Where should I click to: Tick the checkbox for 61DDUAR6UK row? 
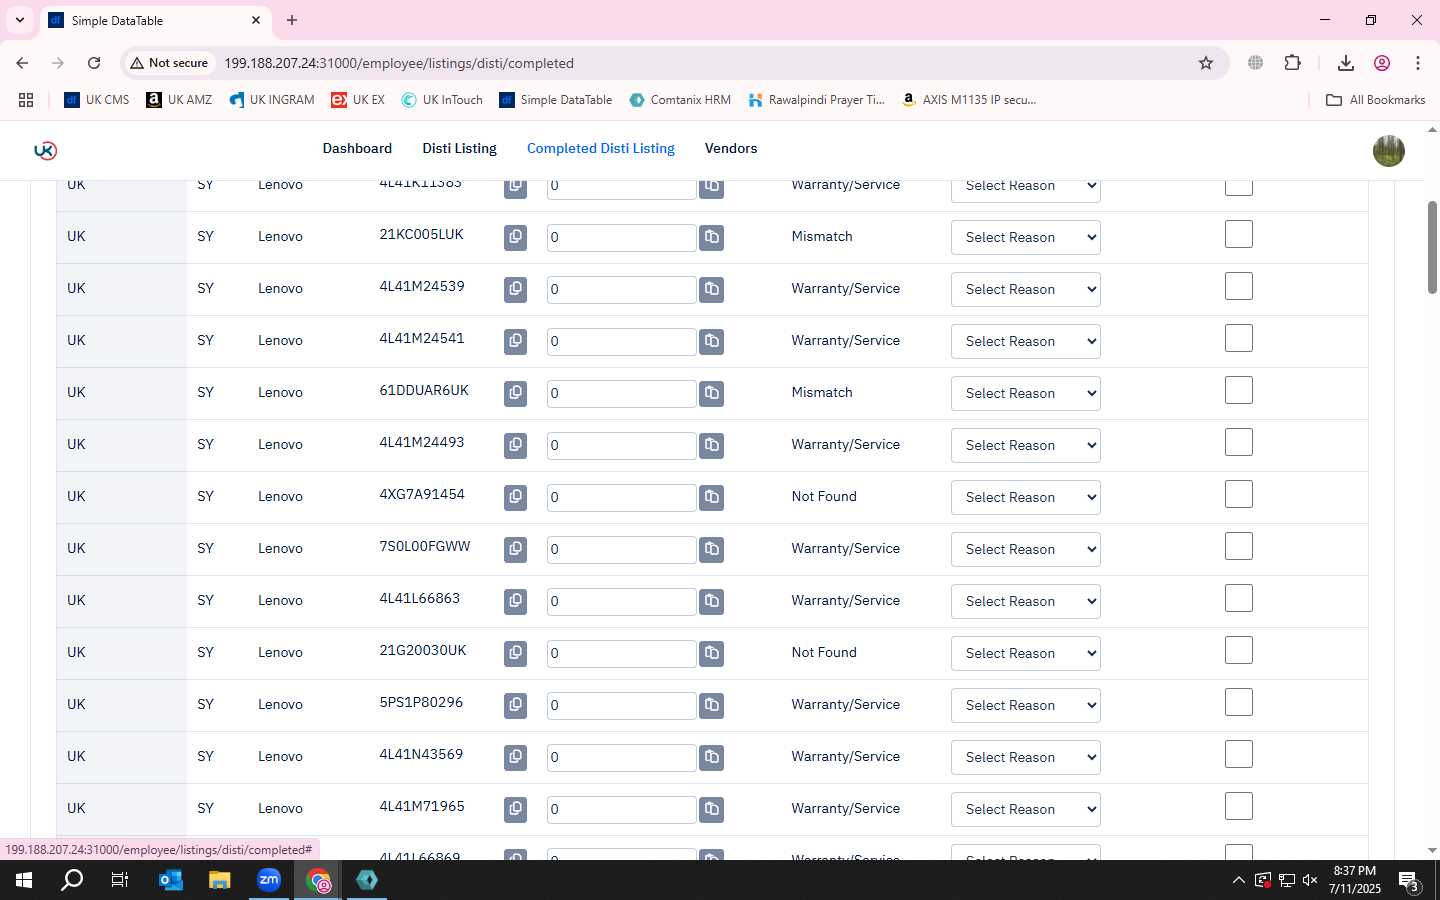click(1239, 391)
